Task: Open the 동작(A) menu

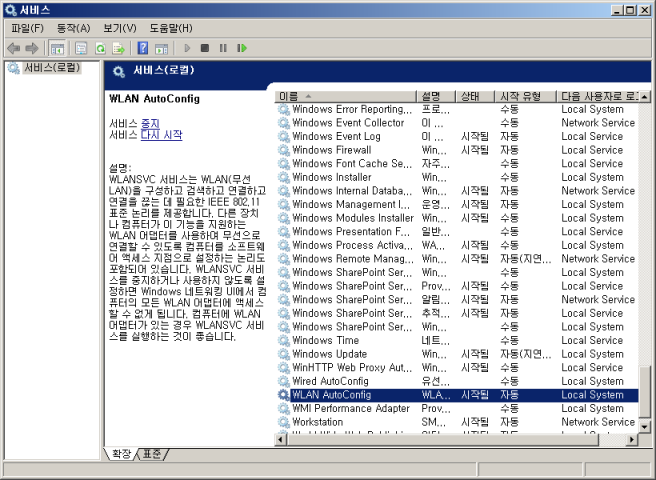Action: click(x=73, y=28)
